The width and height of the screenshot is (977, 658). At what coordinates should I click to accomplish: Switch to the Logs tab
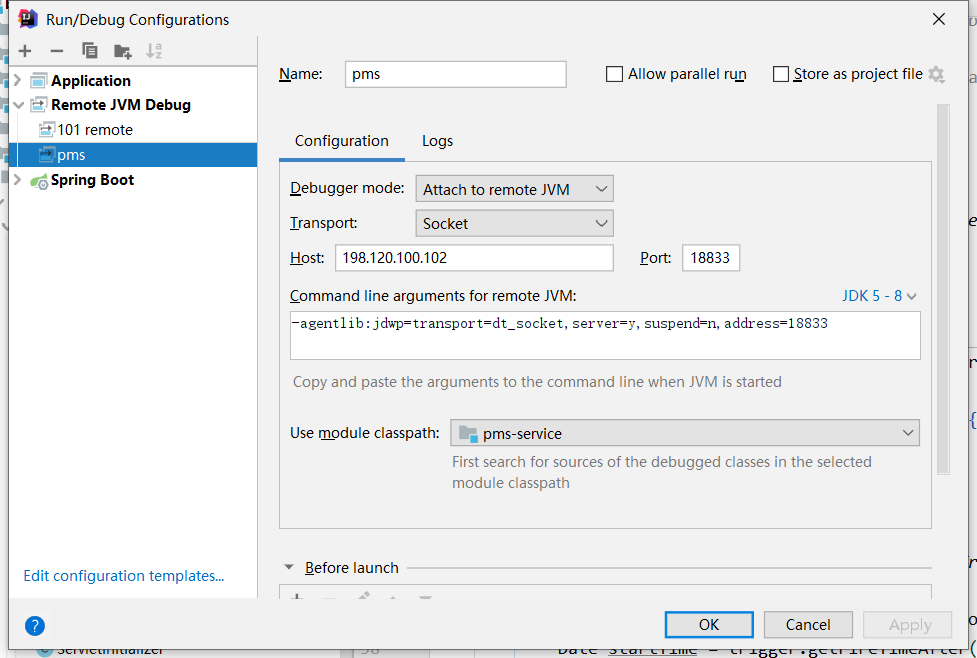437,141
